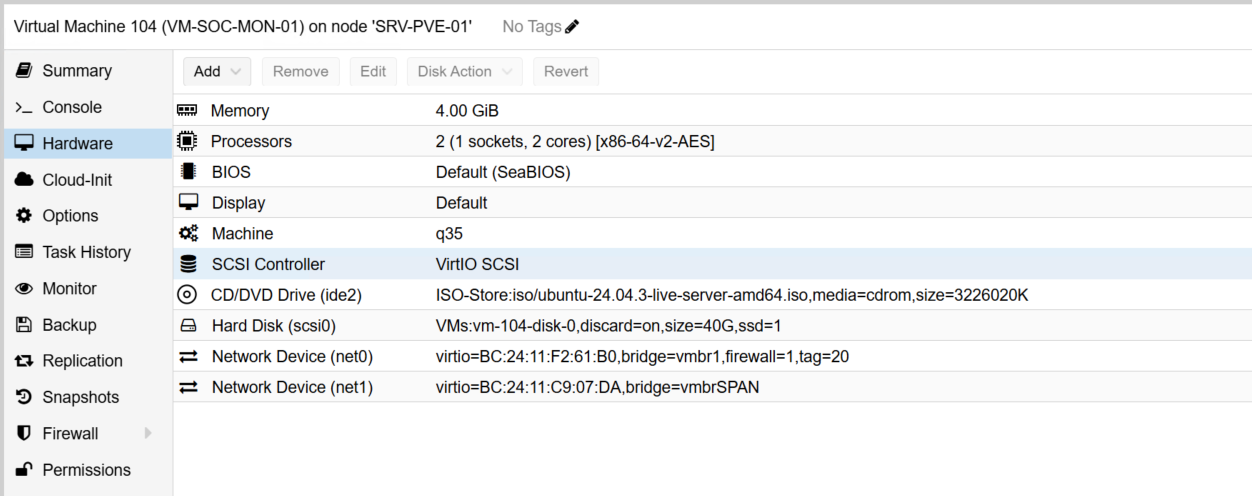The width and height of the screenshot is (1252, 496).
Task: Click the pencil icon to edit tags
Action: pyautogui.click(x=572, y=27)
